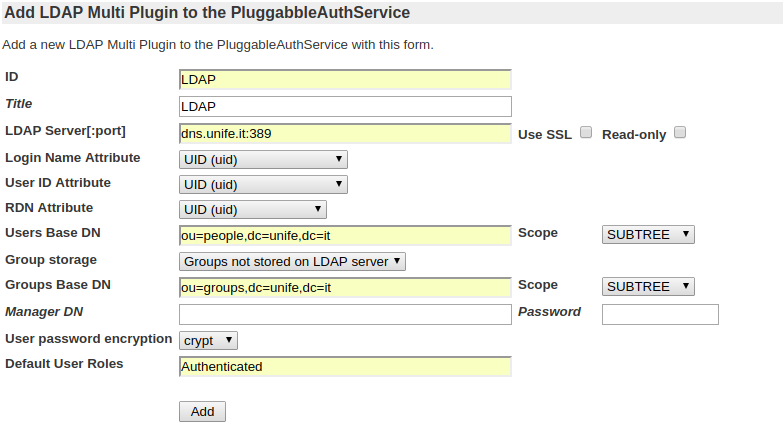Open the Login Name Attribute dropdown
Image resolution: width=783 pixels, height=445 pixels.
click(263, 159)
